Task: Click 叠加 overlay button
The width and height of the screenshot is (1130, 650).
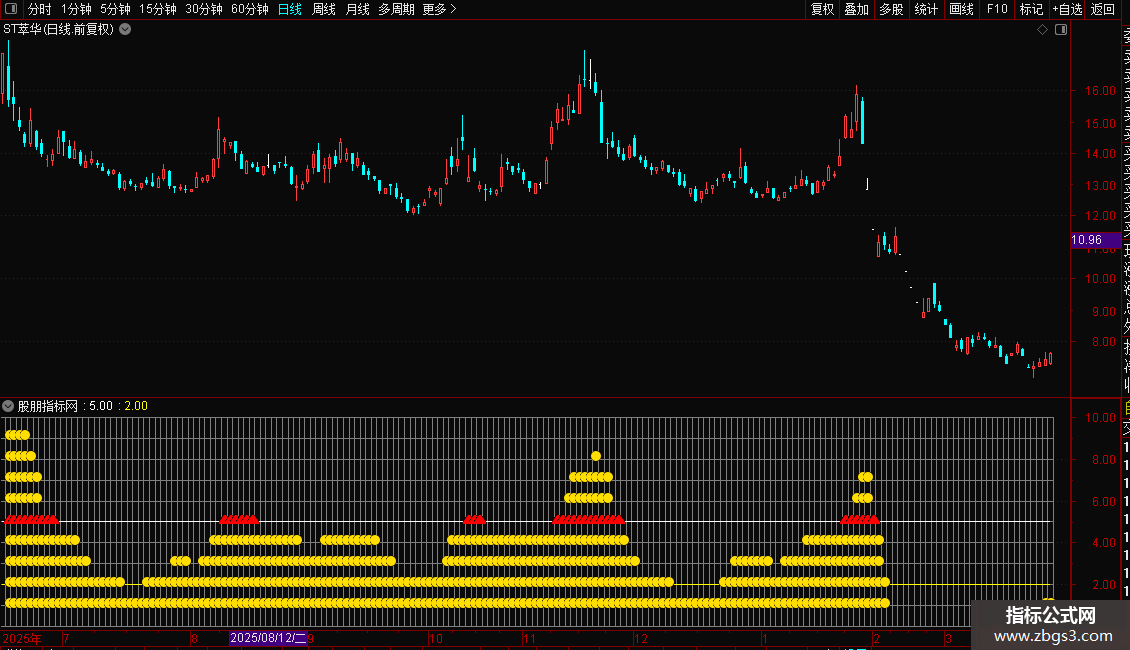Action: [856, 10]
